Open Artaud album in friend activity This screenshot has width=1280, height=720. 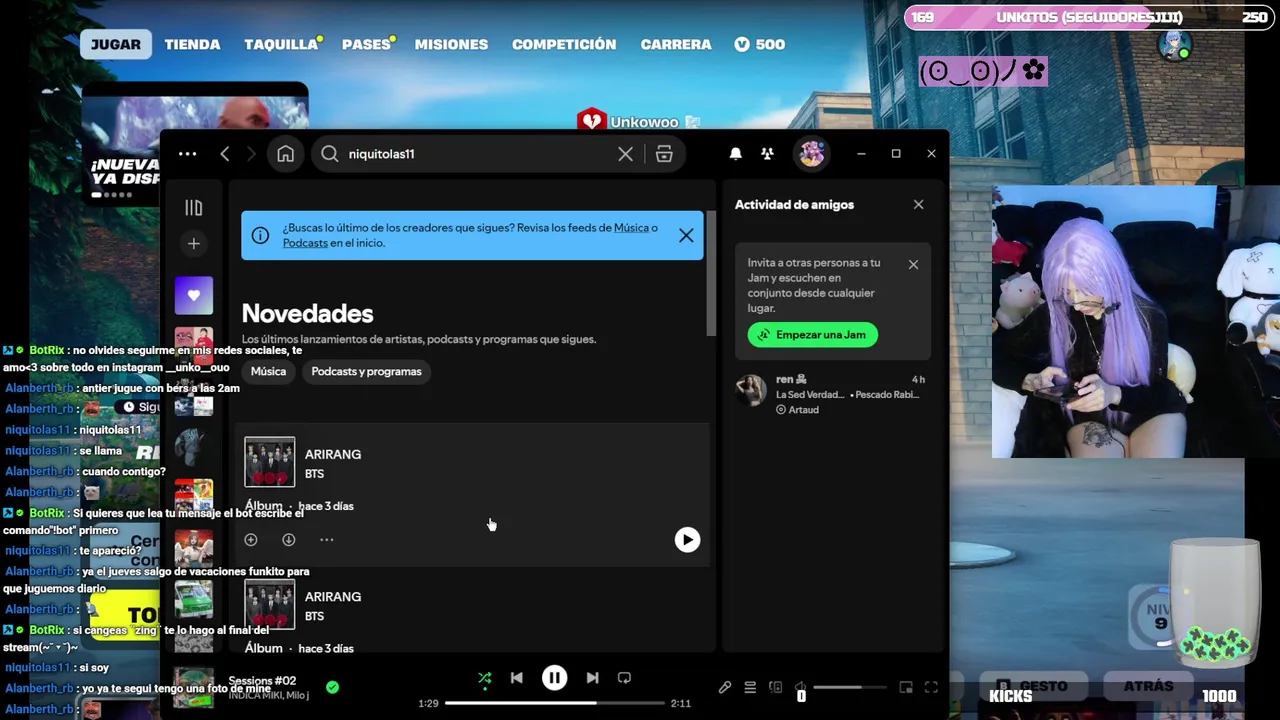coord(803,410)
